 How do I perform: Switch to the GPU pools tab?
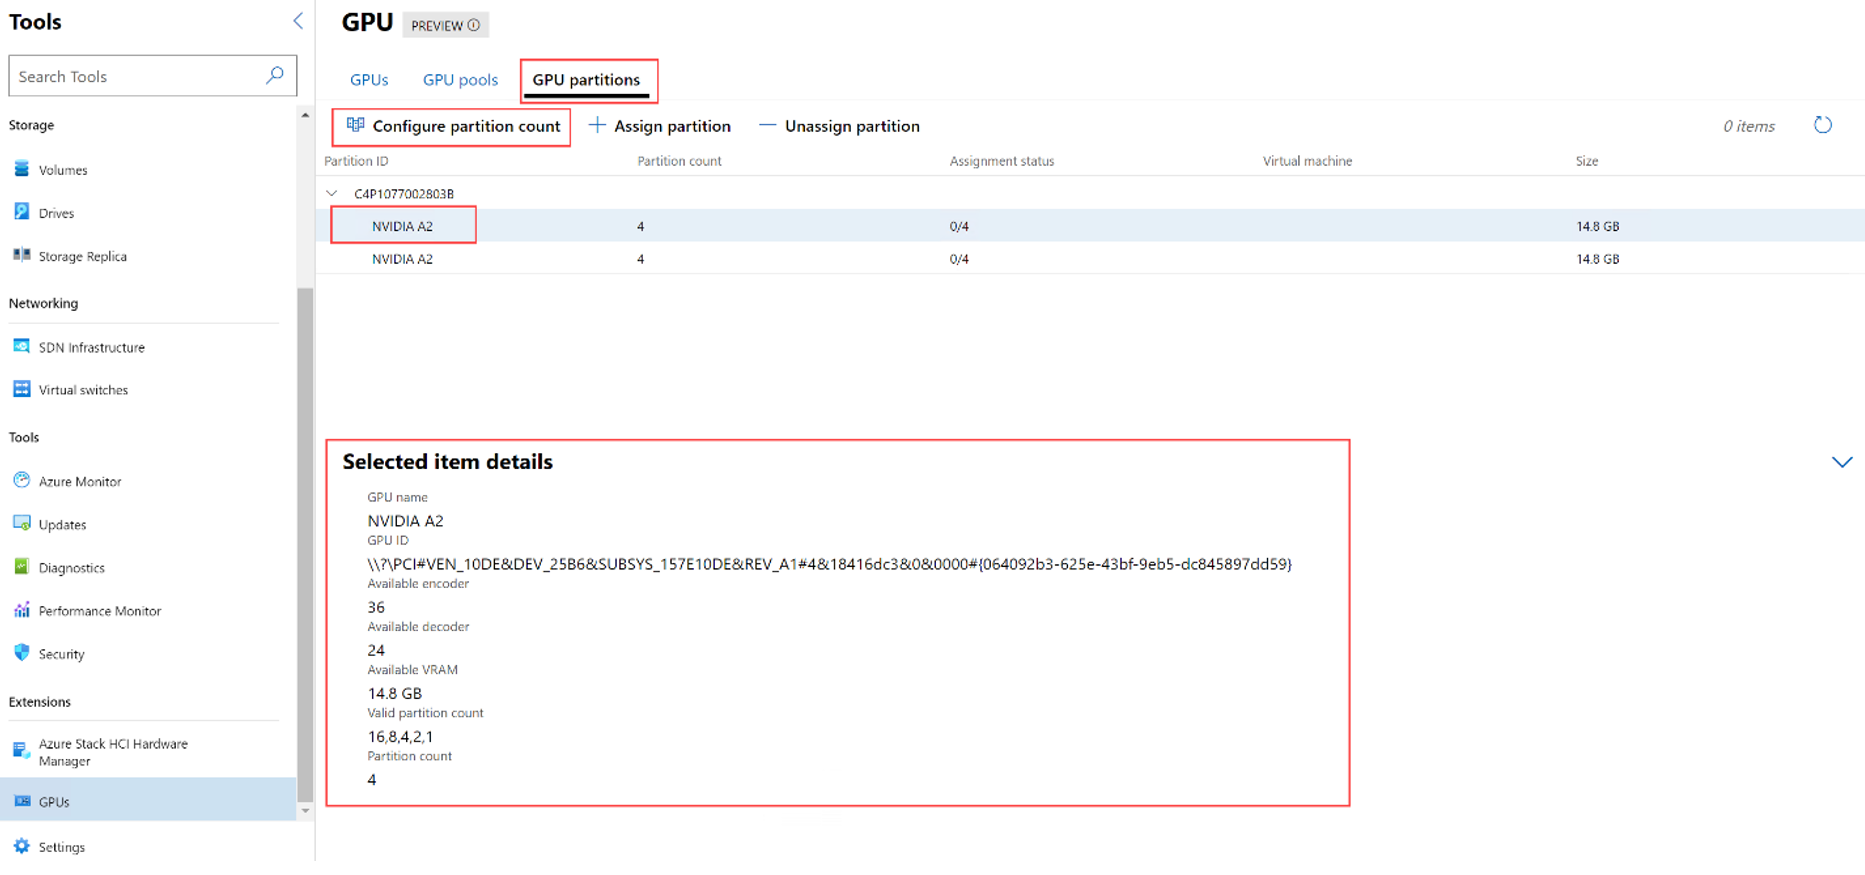point(460,80)
